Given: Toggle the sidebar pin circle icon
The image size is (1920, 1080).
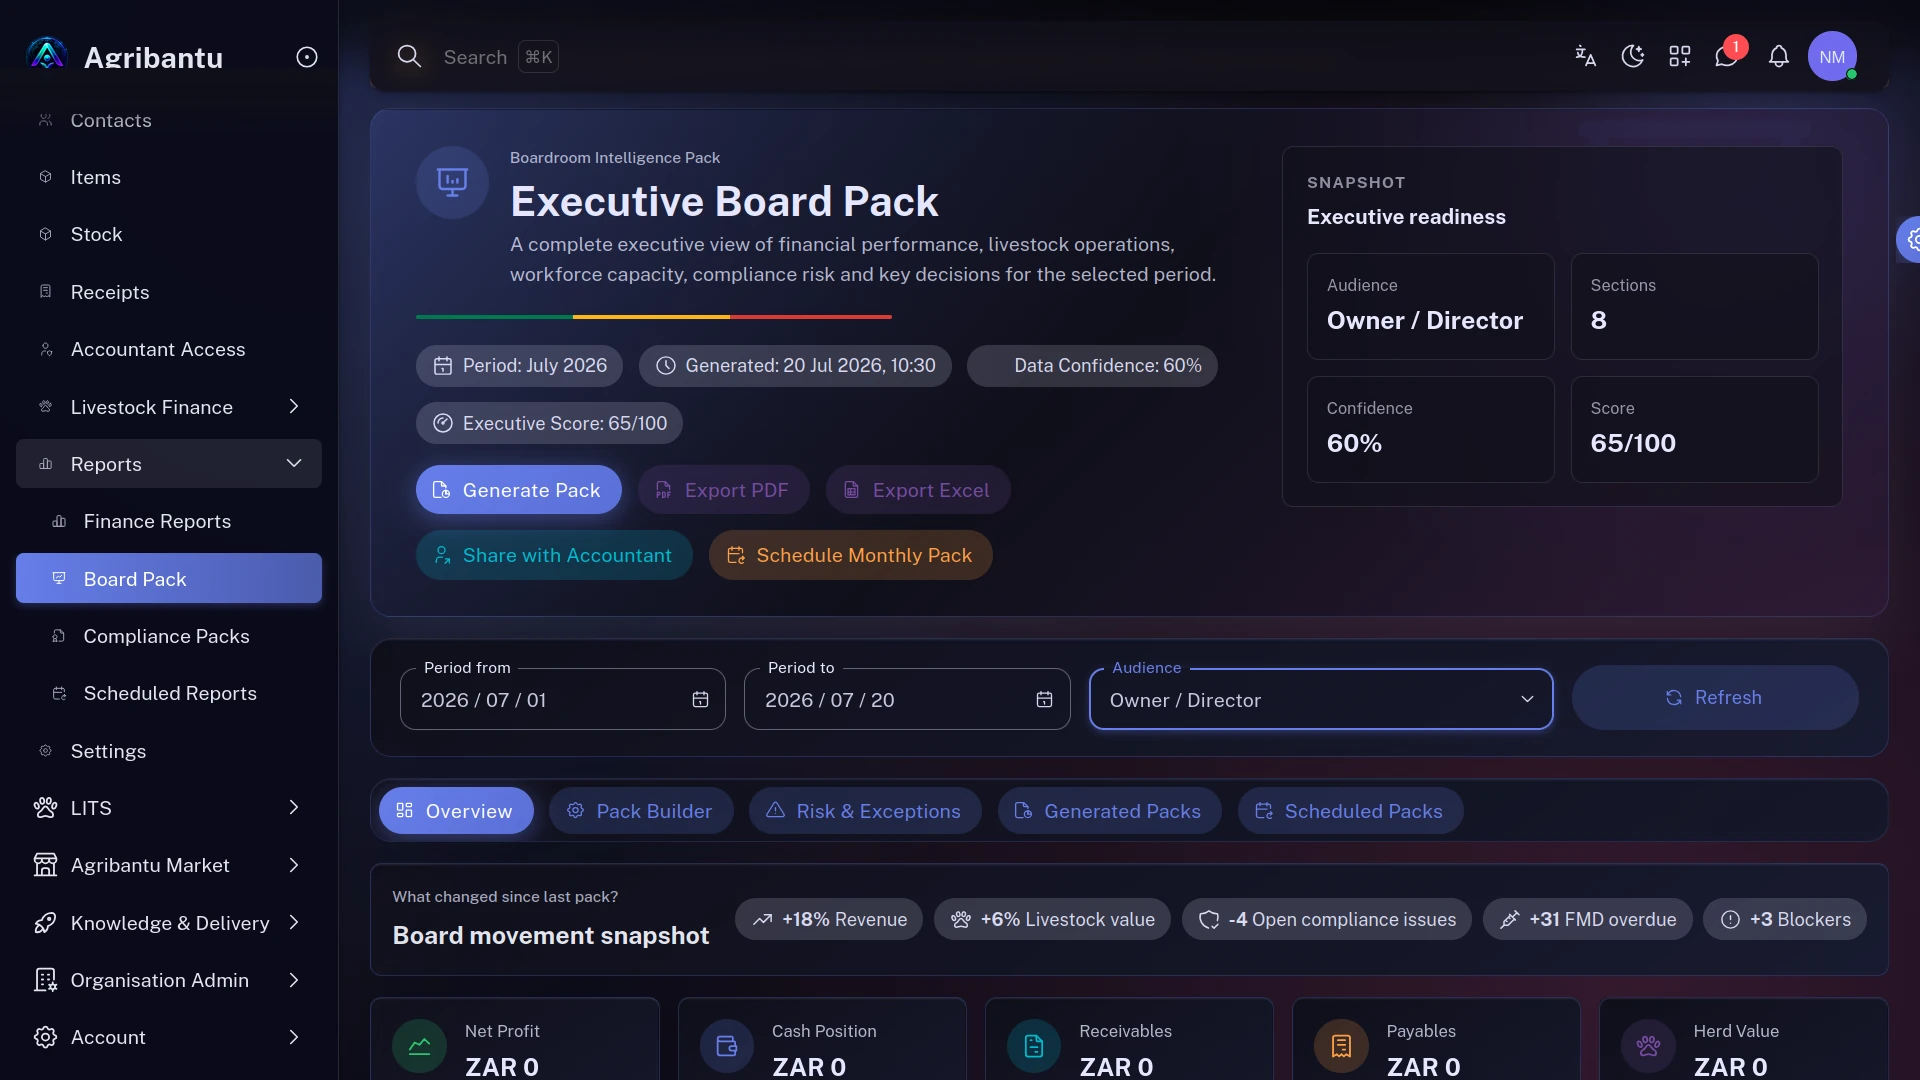Looking at the screenshot, I should click(x=307, y=57).
